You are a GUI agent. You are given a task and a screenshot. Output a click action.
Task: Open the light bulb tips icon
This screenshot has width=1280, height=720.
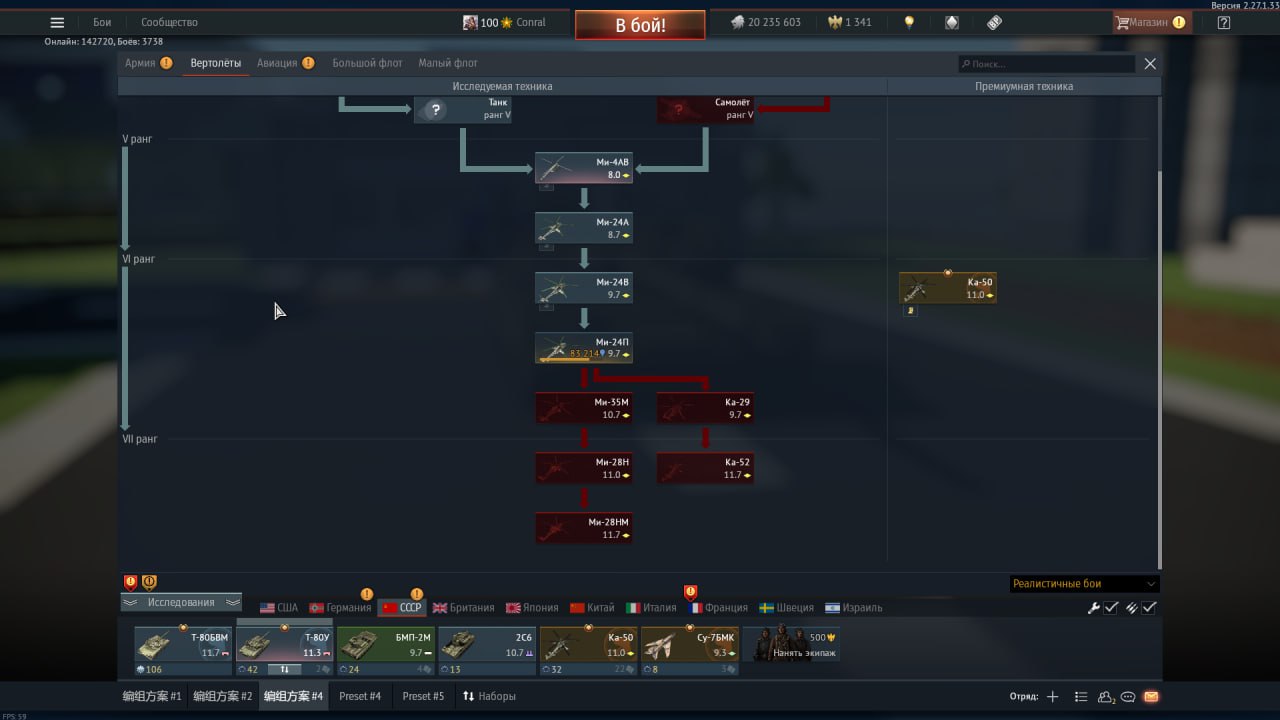coord(909,22)
